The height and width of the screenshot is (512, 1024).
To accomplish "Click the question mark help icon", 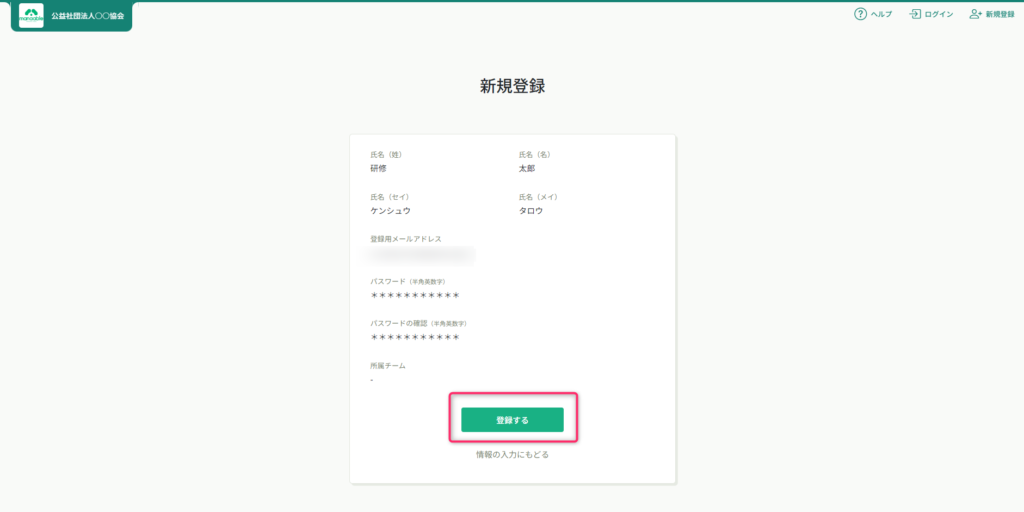I will coord(859,14).
